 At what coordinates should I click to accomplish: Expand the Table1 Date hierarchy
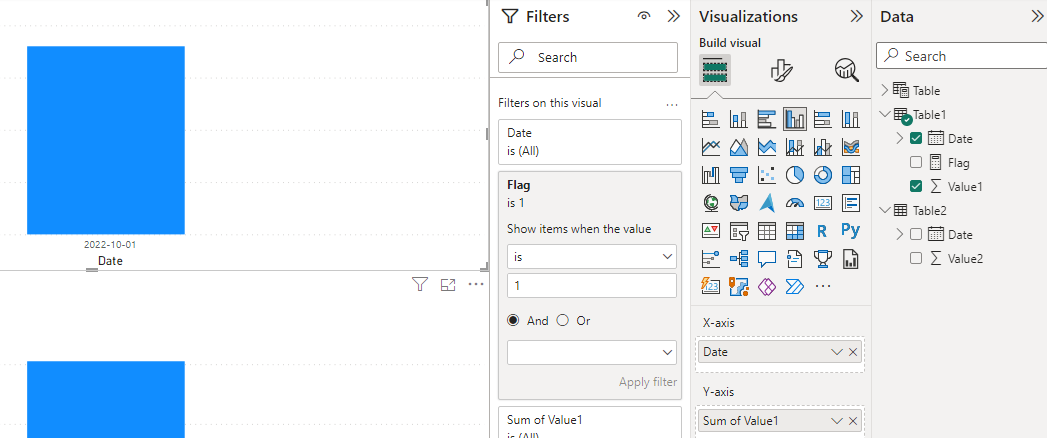pos(899,138)
